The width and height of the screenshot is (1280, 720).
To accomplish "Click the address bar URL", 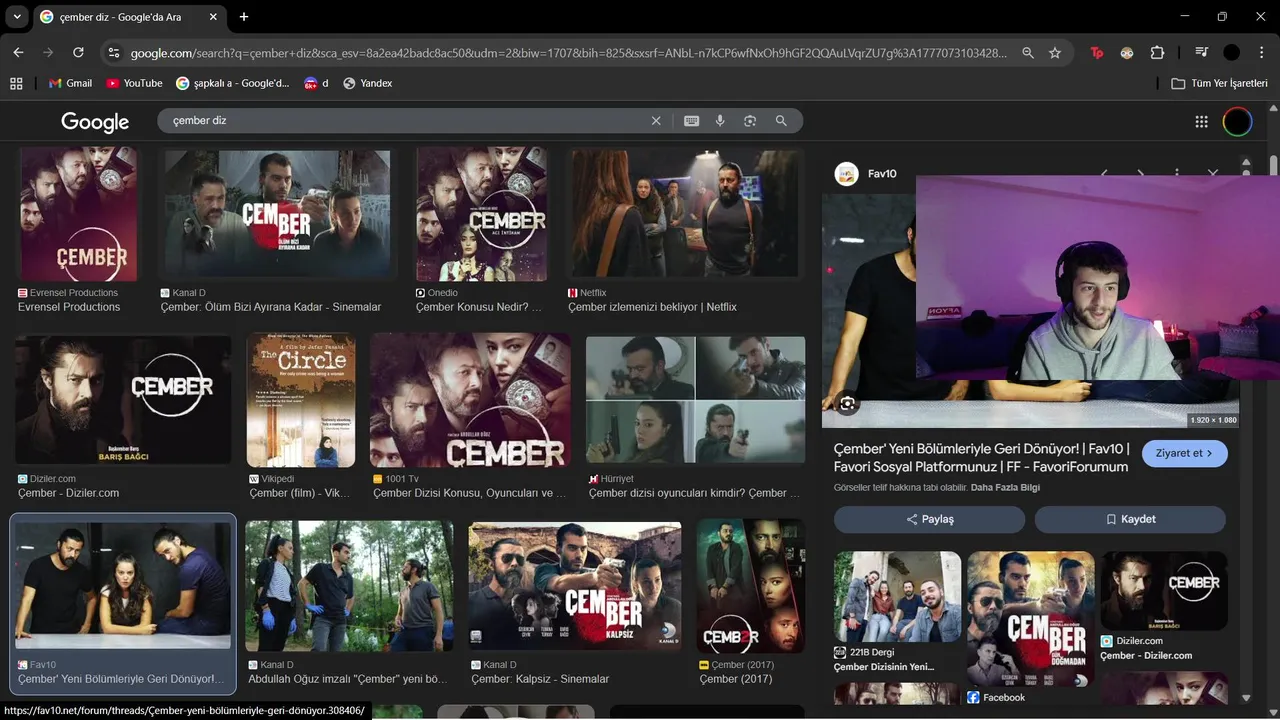I will [x=568, y=53].
